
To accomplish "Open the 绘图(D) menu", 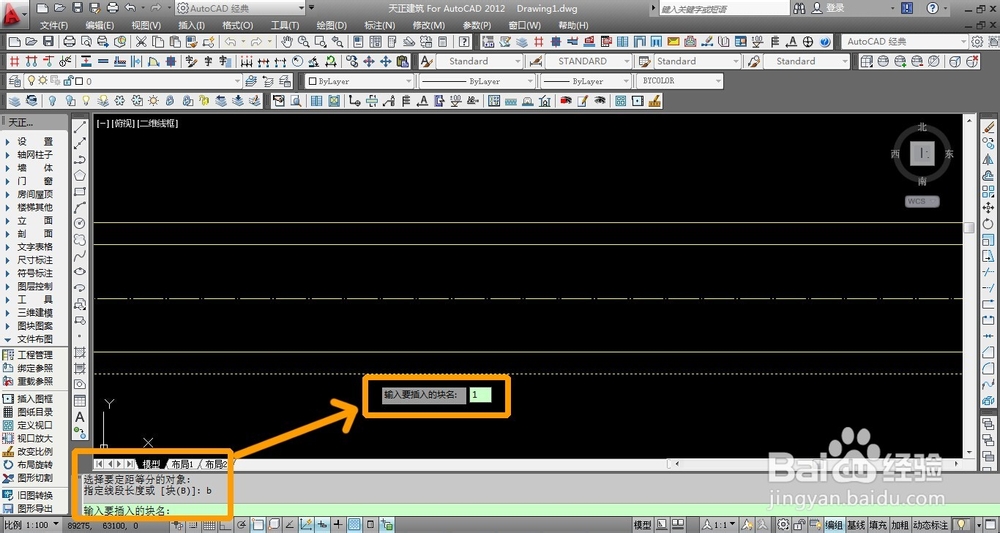I will [332, 25].
